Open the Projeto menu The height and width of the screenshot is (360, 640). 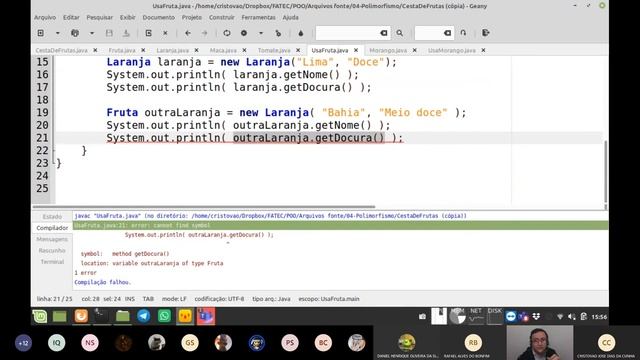[192, 18]
